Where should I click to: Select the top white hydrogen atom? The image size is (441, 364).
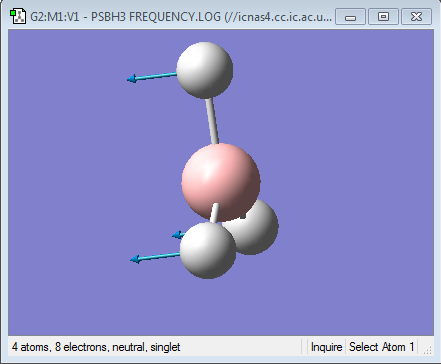coord(205,70)
